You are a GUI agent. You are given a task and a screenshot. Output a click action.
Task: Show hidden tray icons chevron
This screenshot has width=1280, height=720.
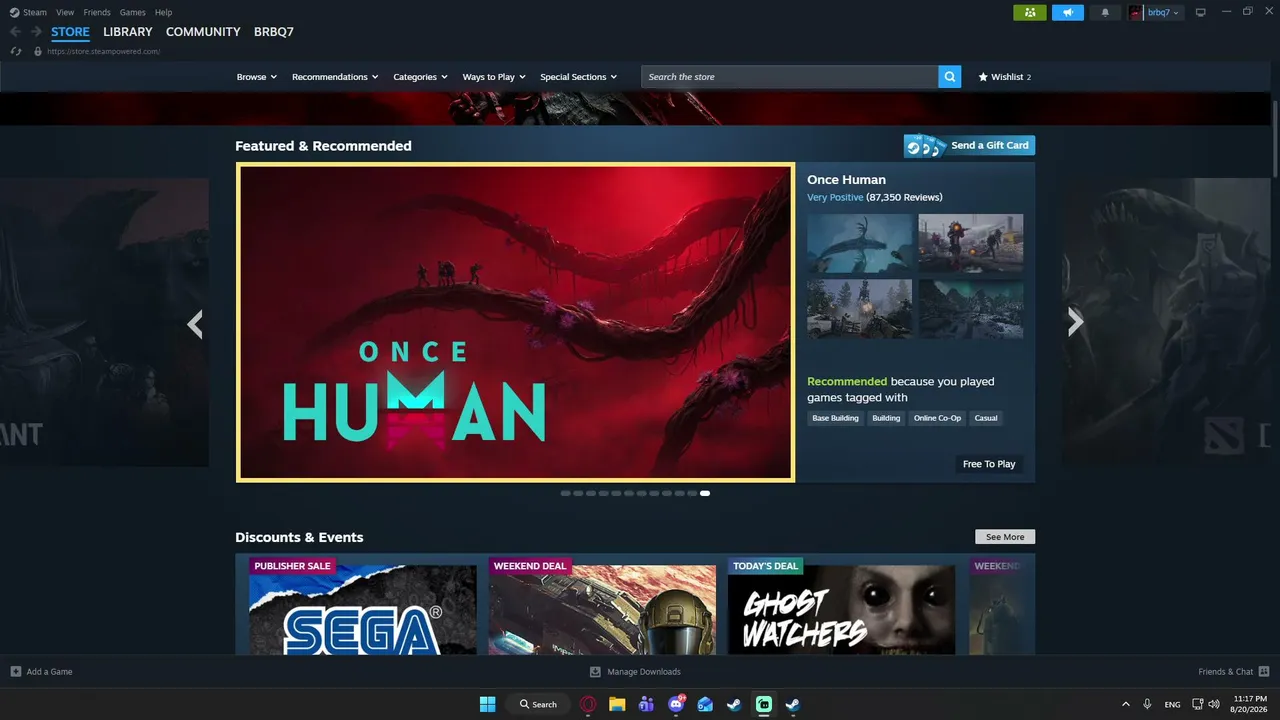[x=1126, y=704]
